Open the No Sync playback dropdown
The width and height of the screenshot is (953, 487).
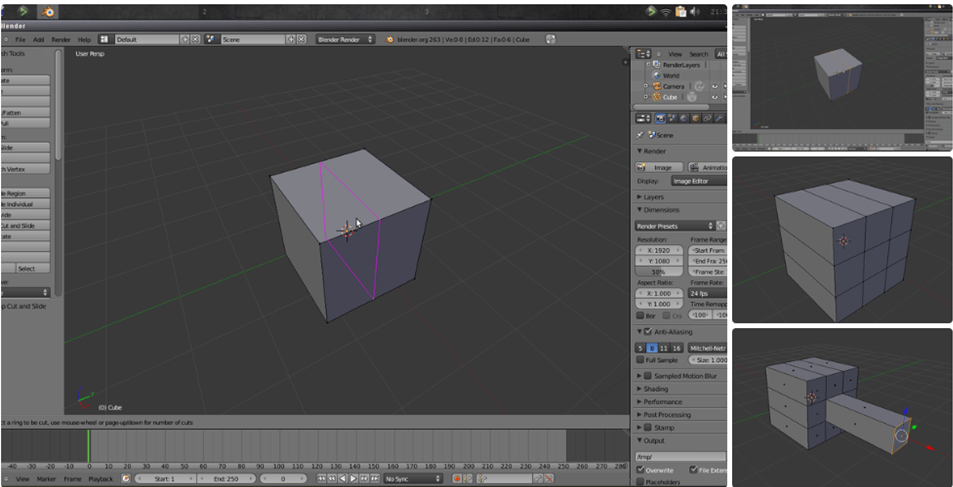point(413,479)
